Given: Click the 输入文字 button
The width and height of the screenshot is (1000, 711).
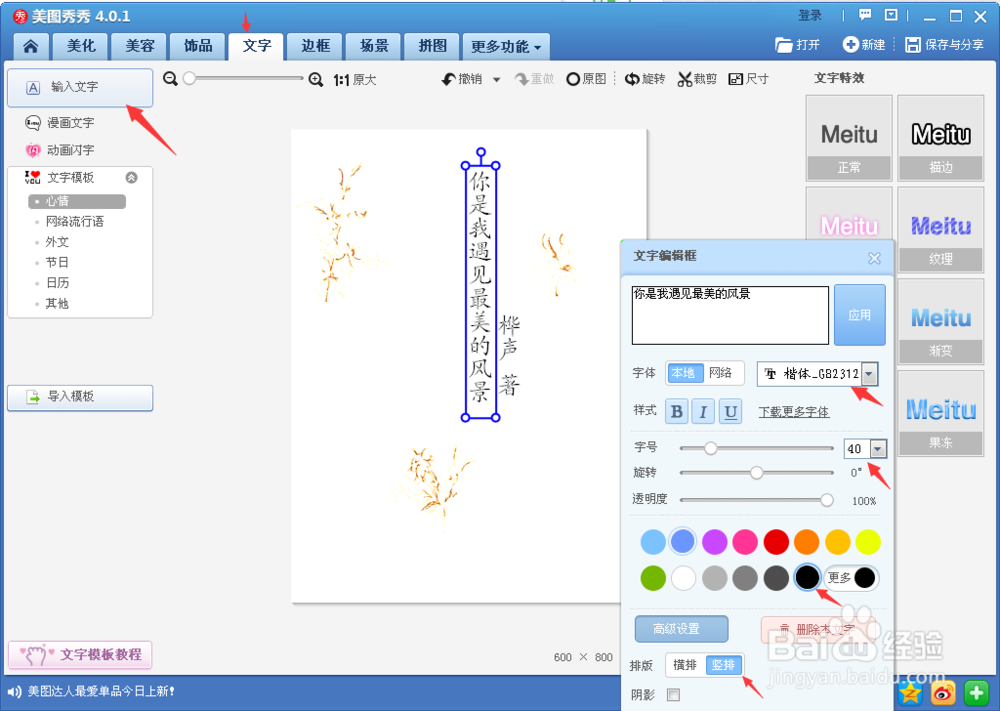Looking at the screenshot, I should [80, 87].
